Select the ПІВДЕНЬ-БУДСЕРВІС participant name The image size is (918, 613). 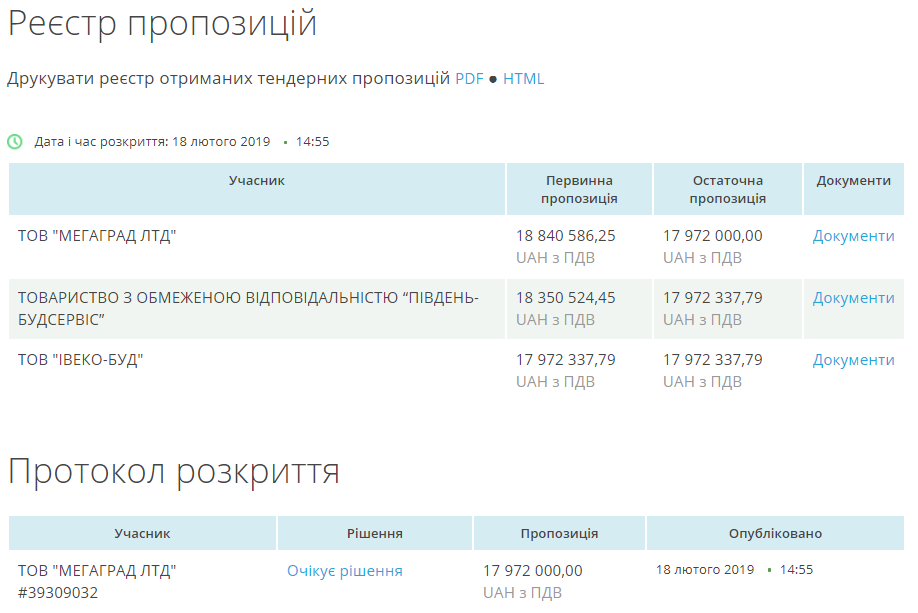[248, 308]
